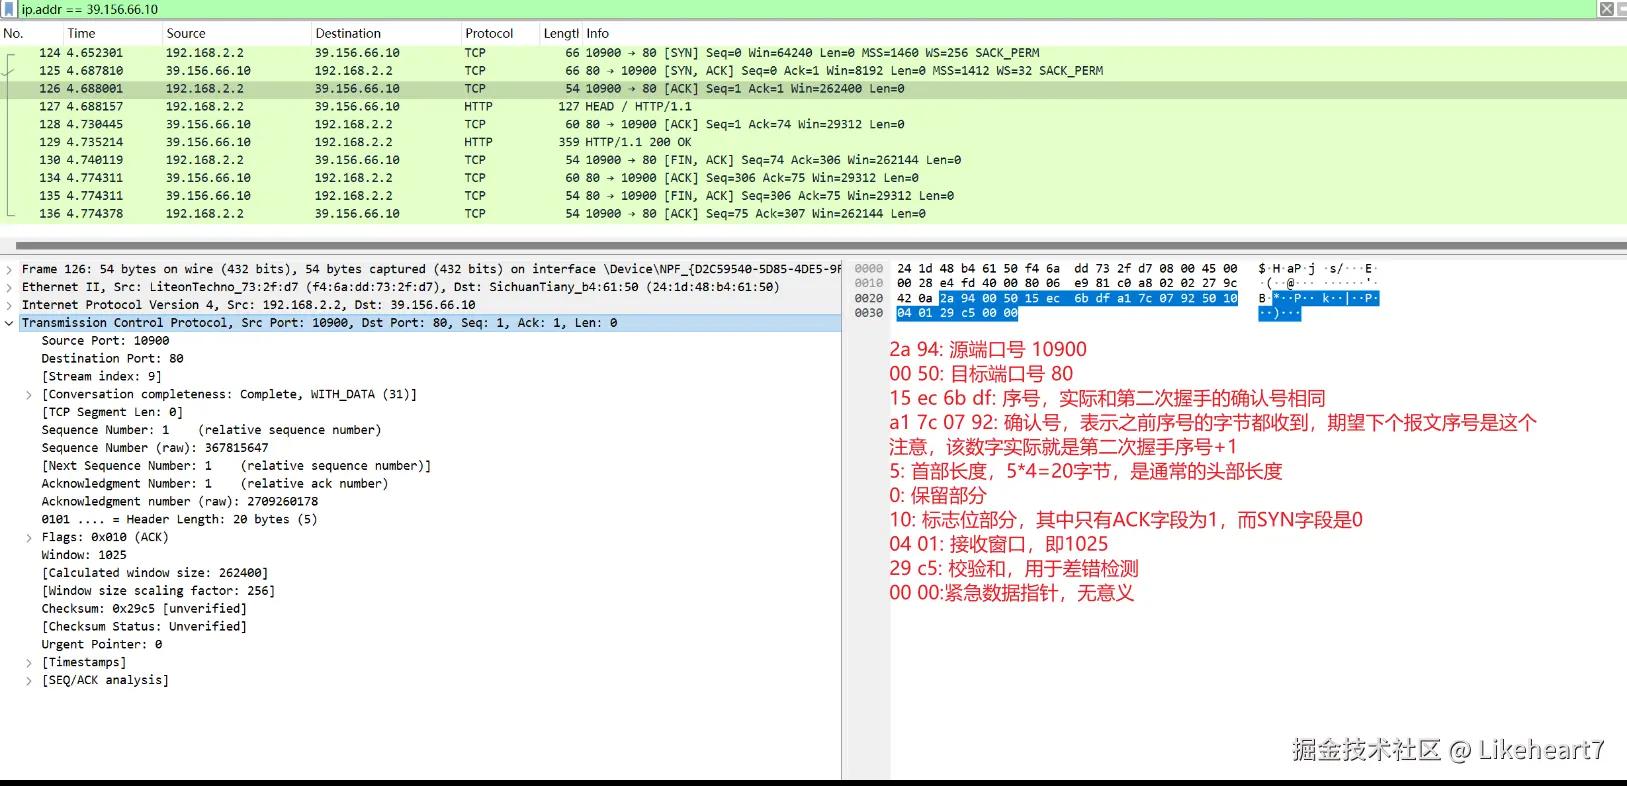Select packet 125, the SYN, ACK packet
Image resolution: width=1627 pixels, height=786 pixels.
(x=813, y=71)
